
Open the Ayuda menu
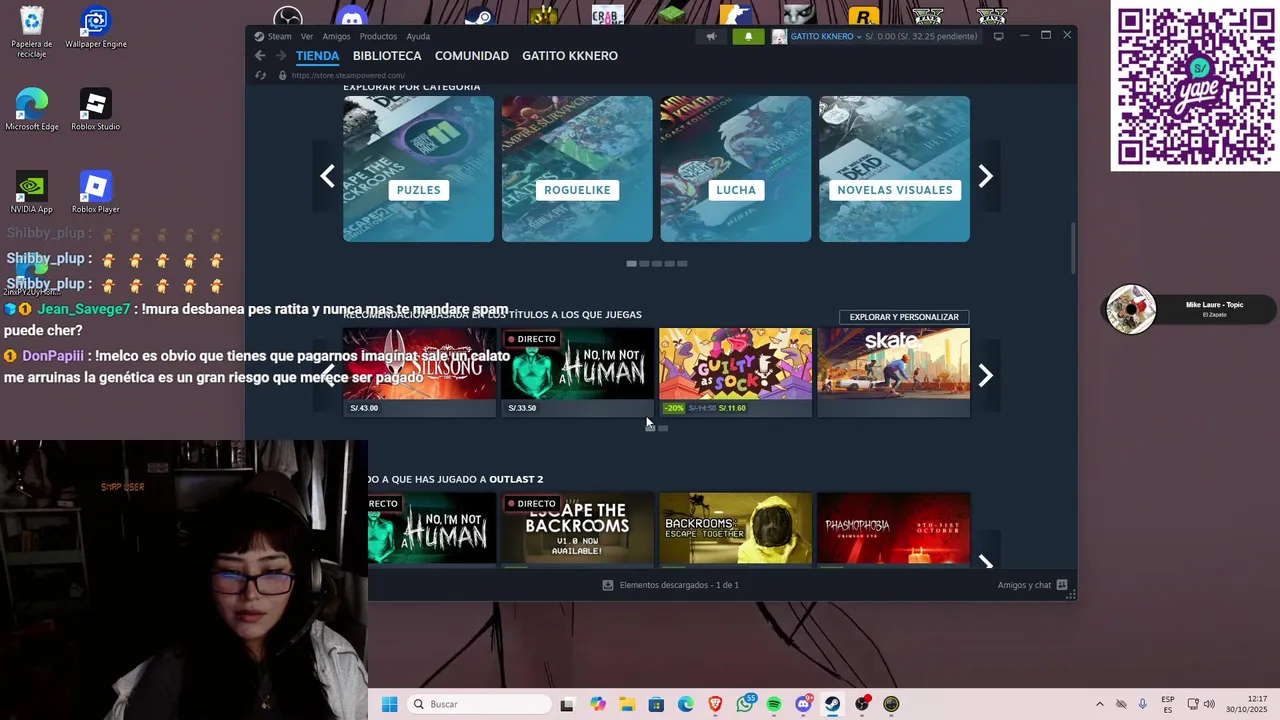pos(418,37)
